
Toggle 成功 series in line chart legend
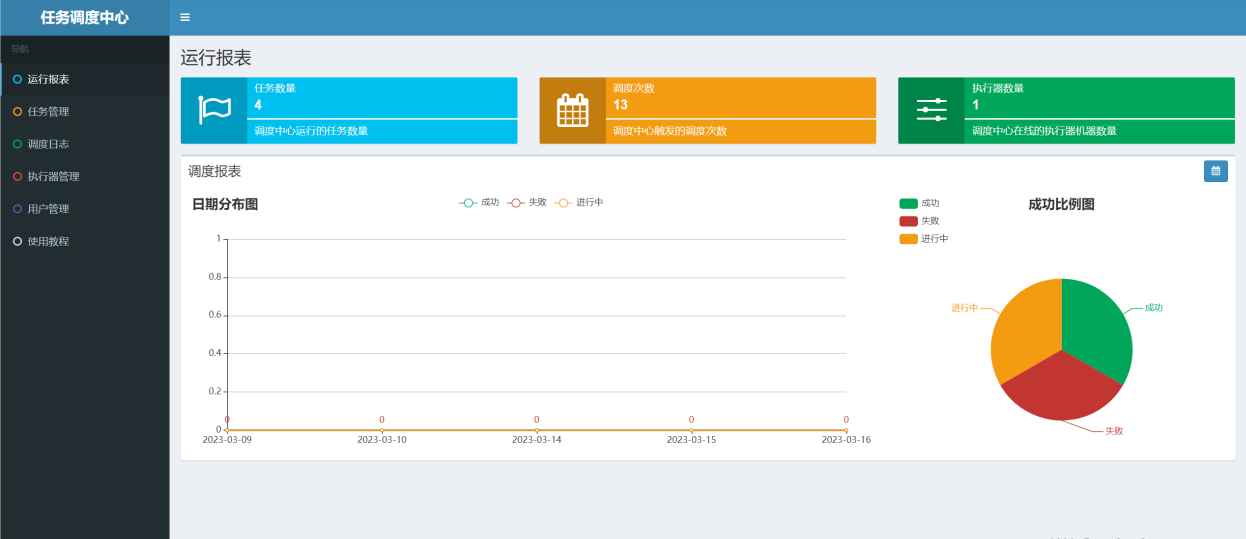coord(479,203)
